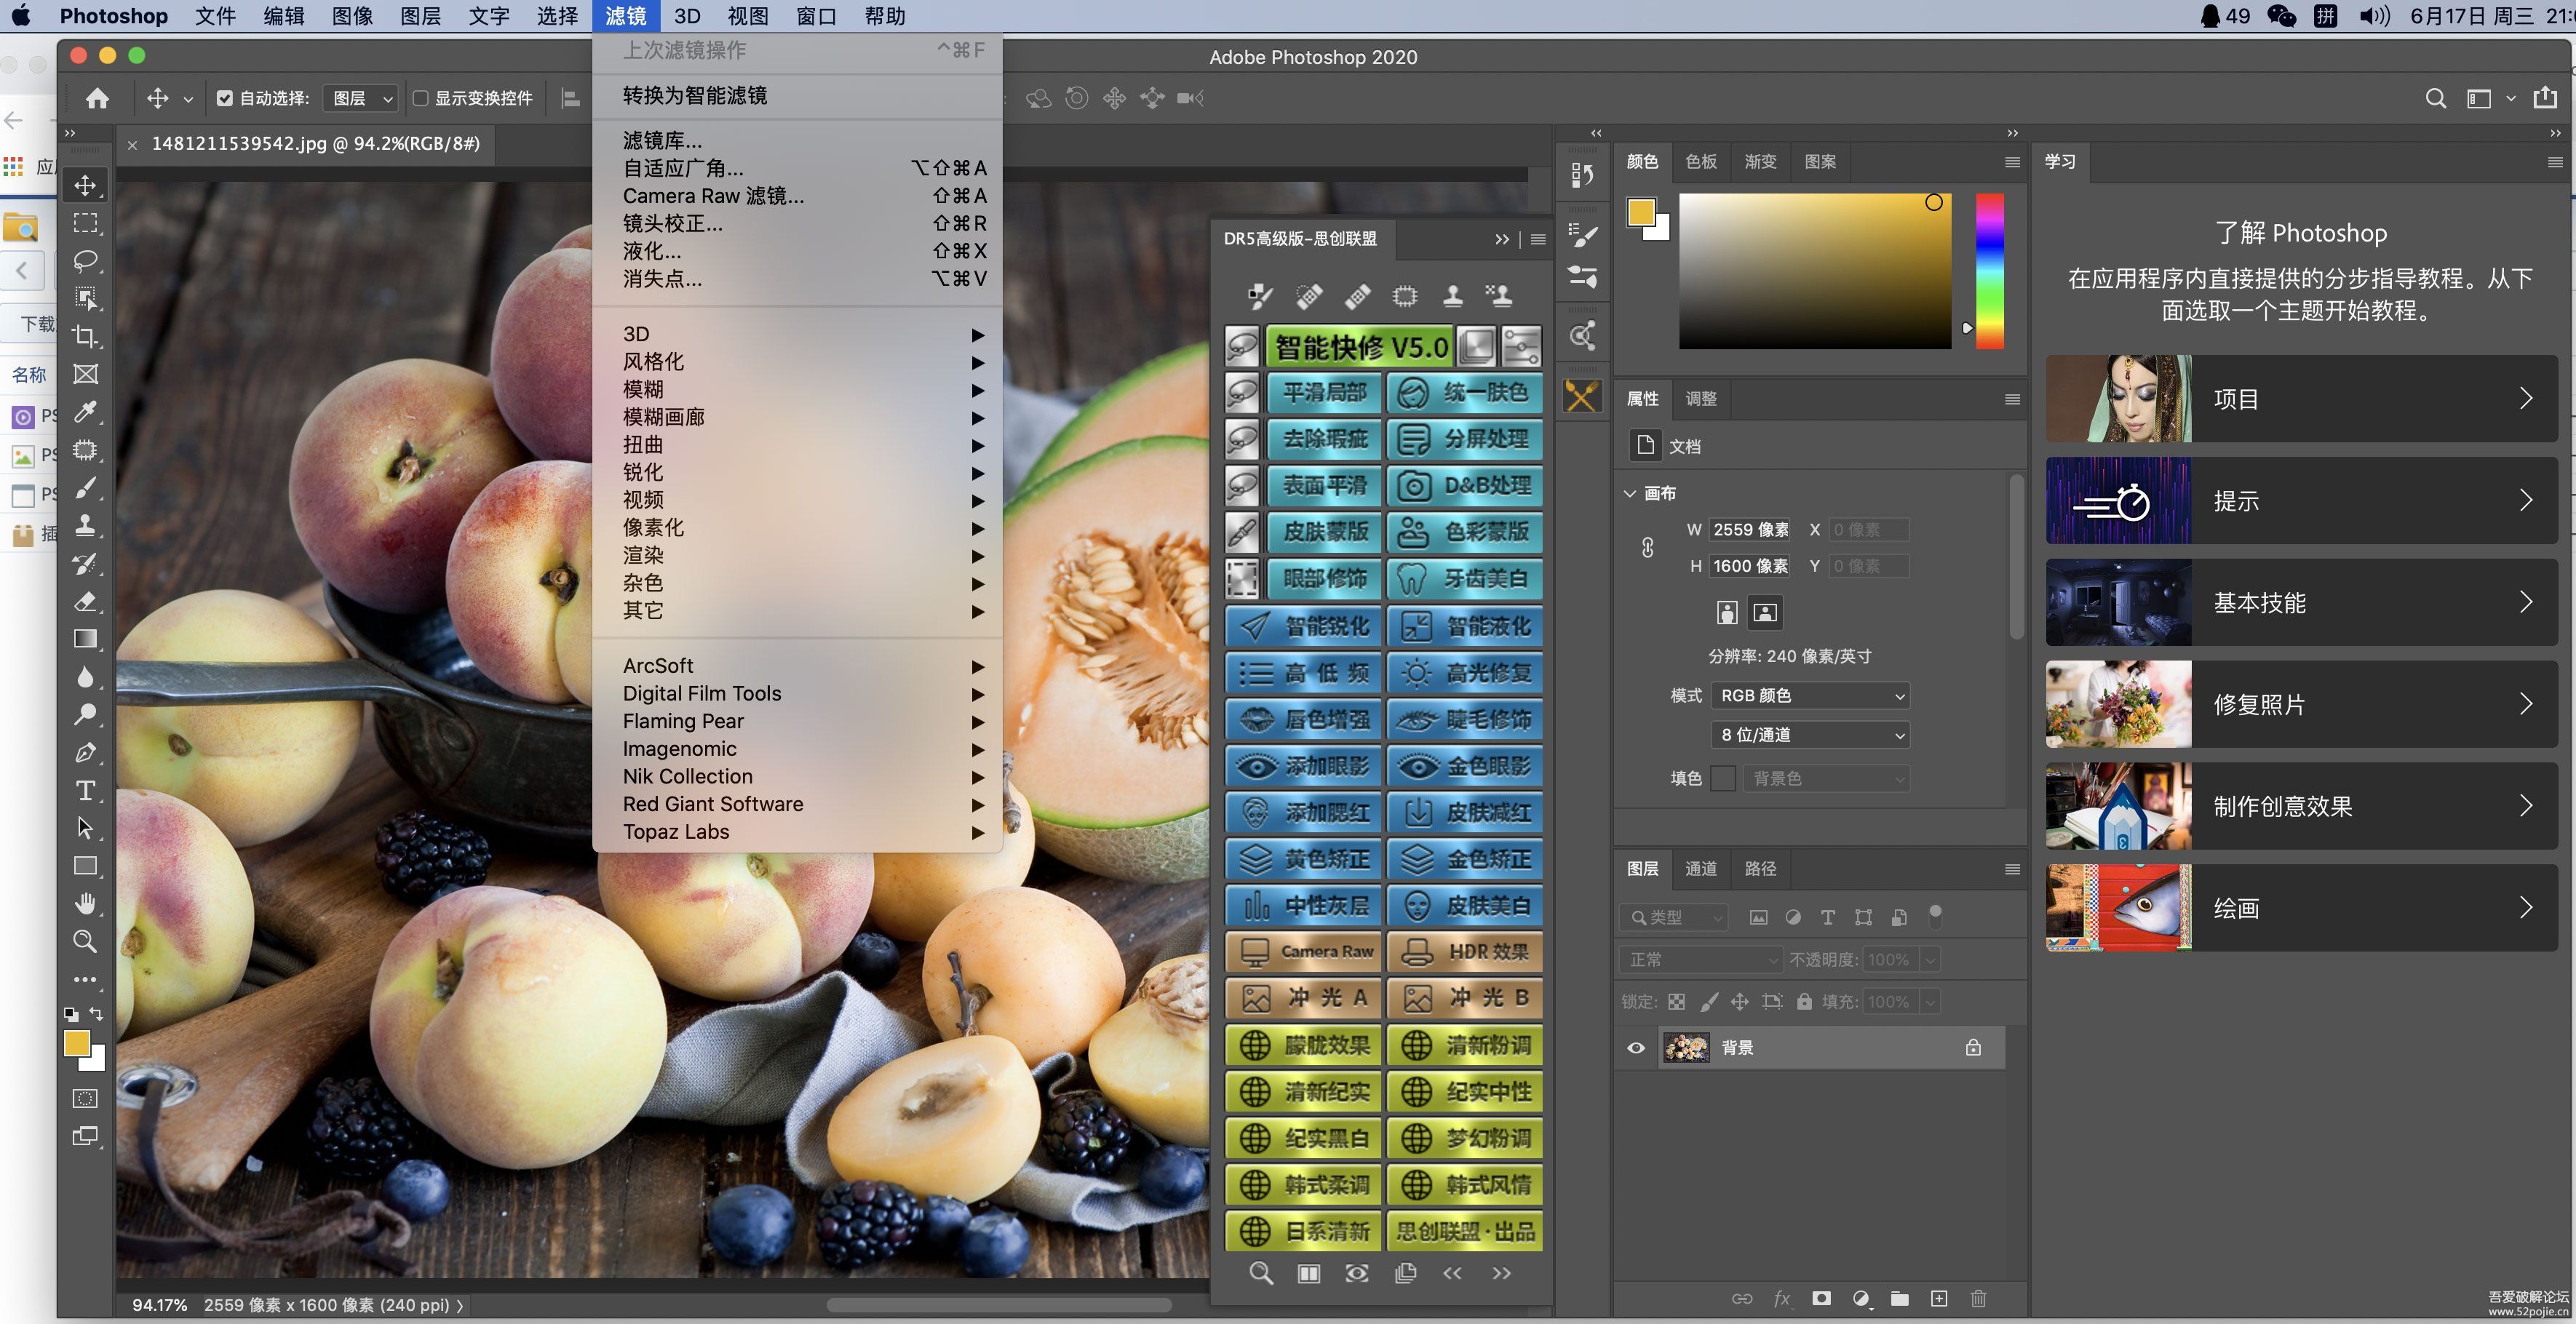This screenshot has height=1324, width=2576.
Task: Open Camera Raw 滤镜 menu item
Action: 798,196
